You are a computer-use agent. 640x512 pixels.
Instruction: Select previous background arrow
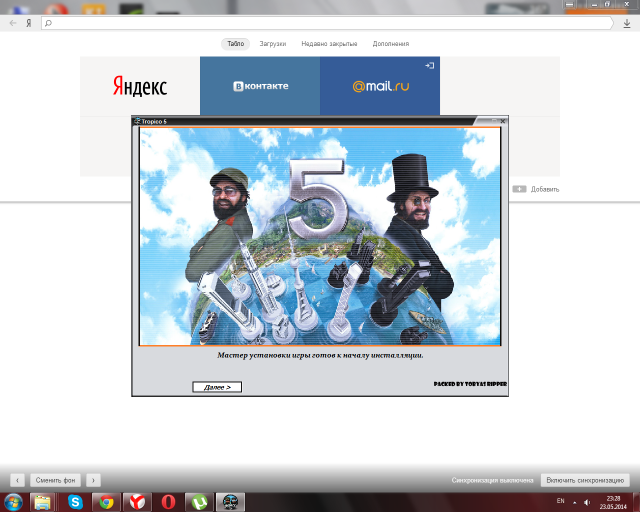17,480
